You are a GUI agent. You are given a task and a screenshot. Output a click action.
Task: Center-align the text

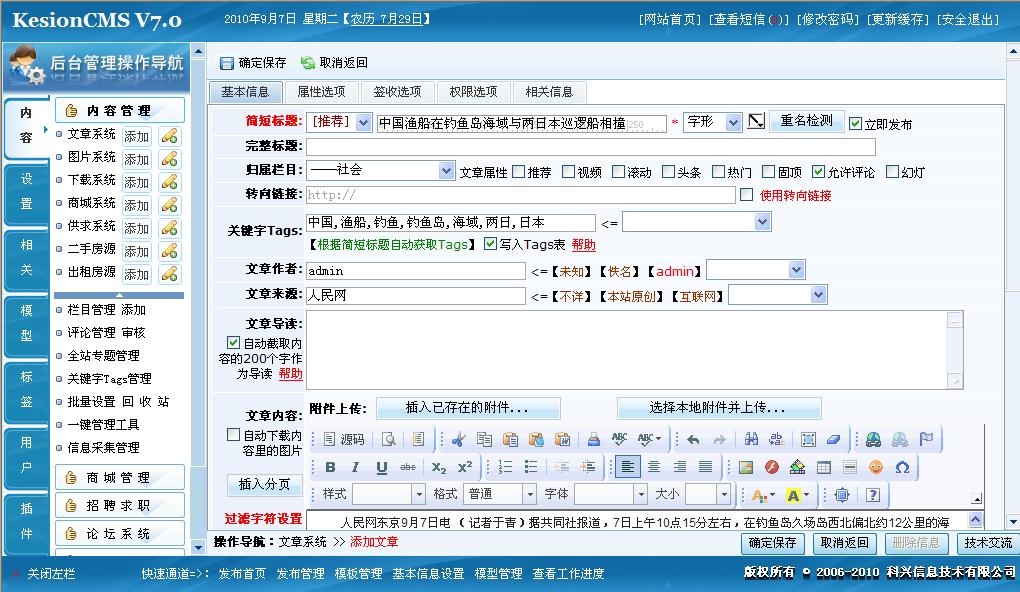click(654, 467)
